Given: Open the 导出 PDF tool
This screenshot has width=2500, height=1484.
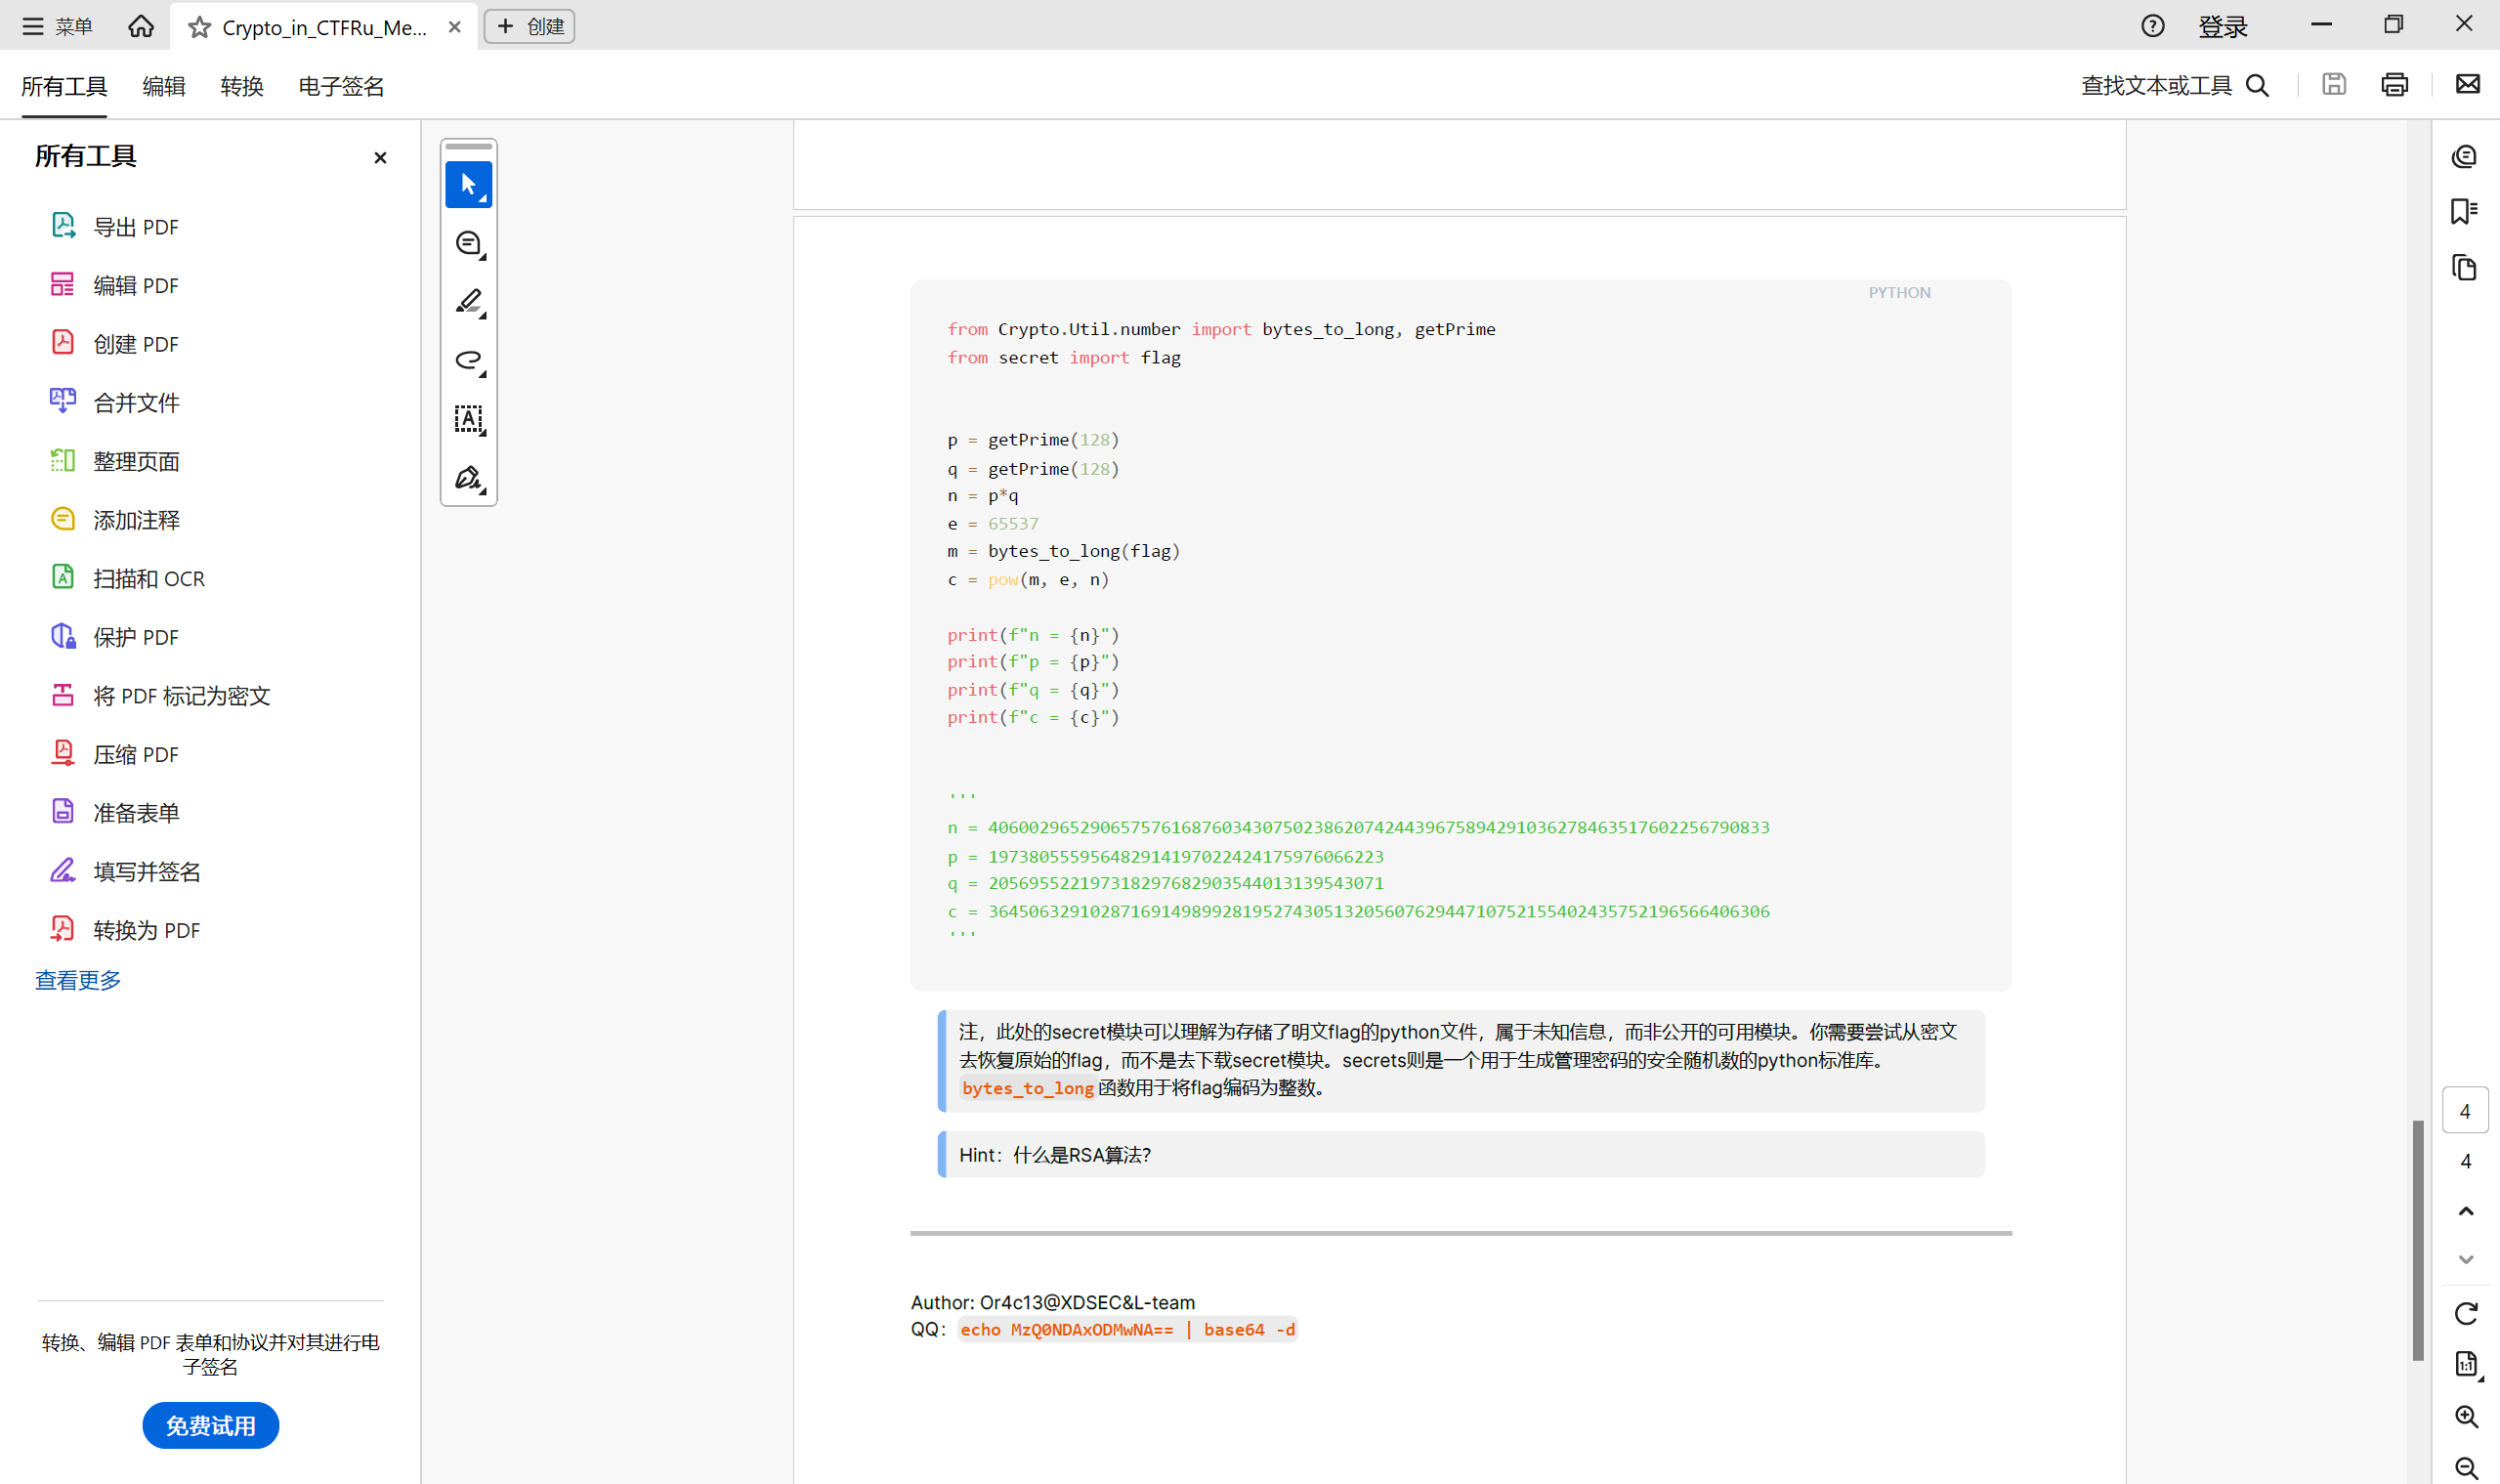Looking at the screenshot, I should (115, 227).
